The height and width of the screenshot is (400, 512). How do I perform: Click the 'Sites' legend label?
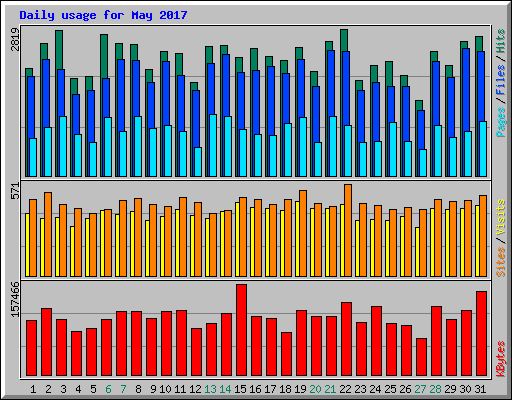click(501, 262)
